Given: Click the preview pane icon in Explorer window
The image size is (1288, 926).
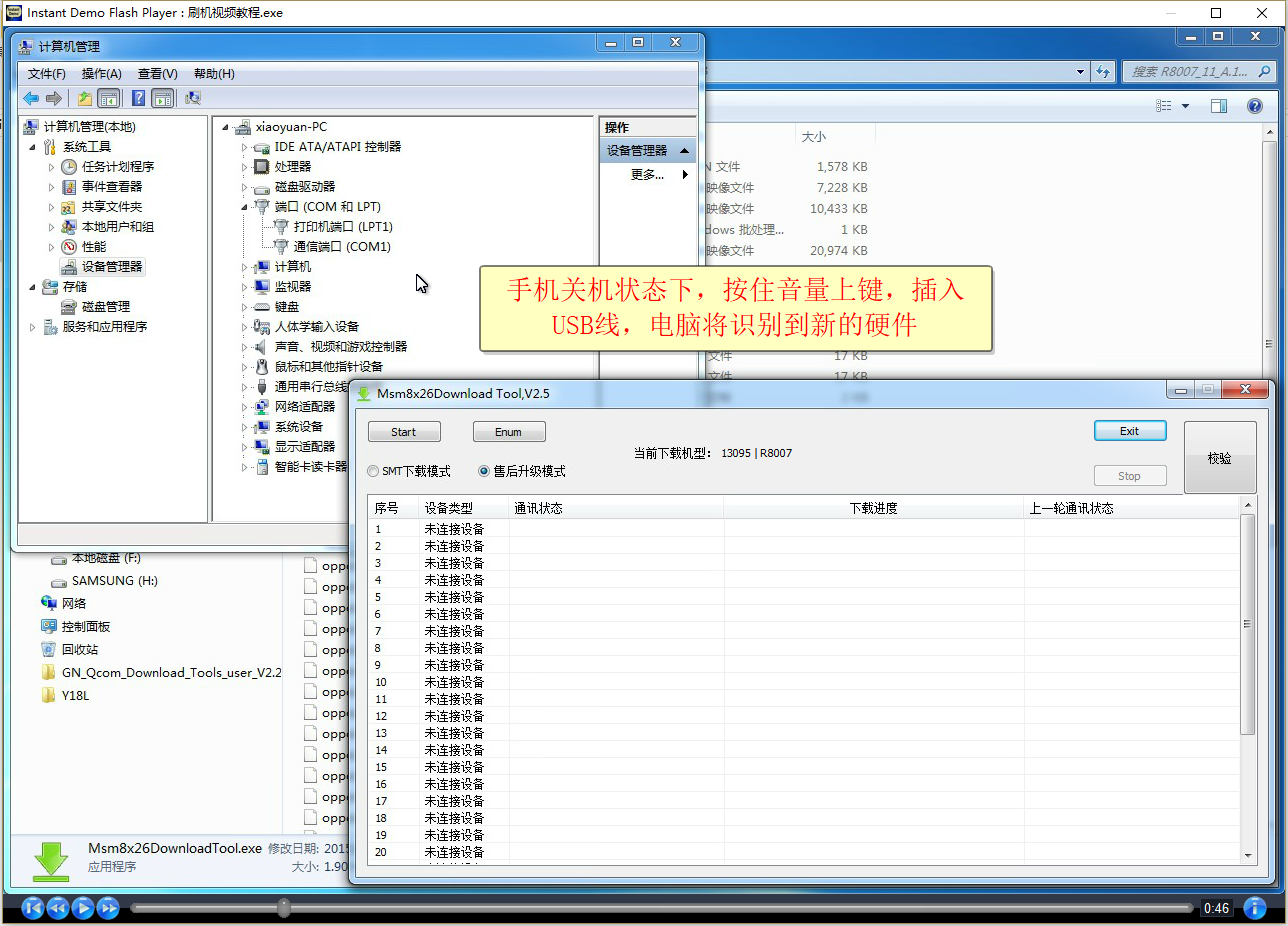Looking at the screenshot, I should point(1218,106).
